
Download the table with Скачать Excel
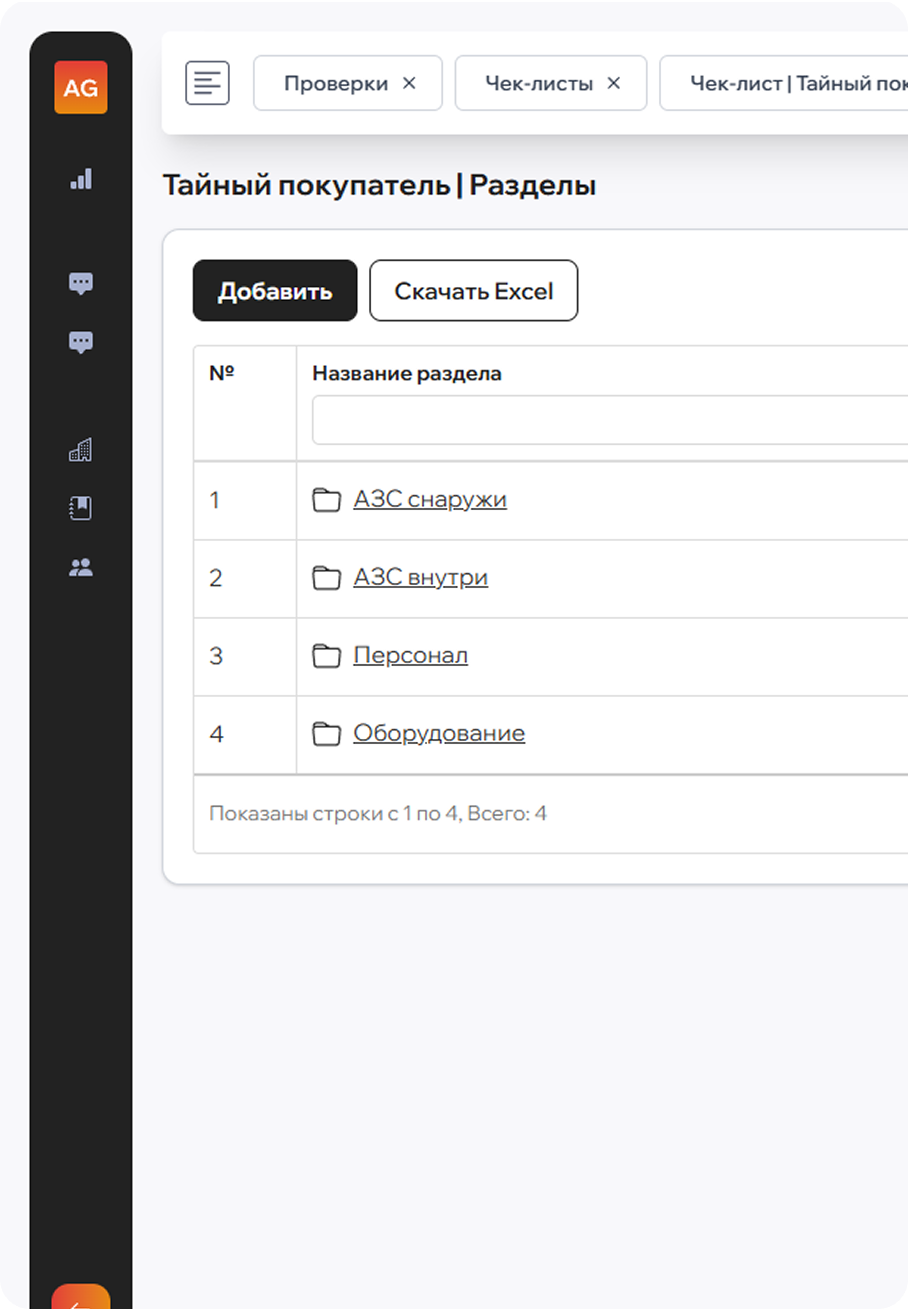tap(474, 291)
